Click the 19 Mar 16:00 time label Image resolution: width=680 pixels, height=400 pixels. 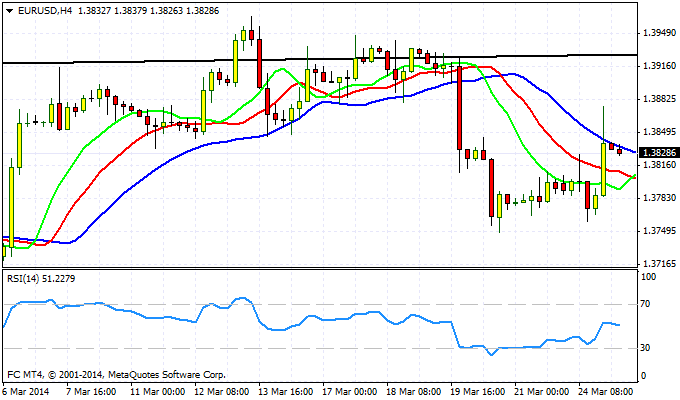pyautogui.click(x=478, y=392)
